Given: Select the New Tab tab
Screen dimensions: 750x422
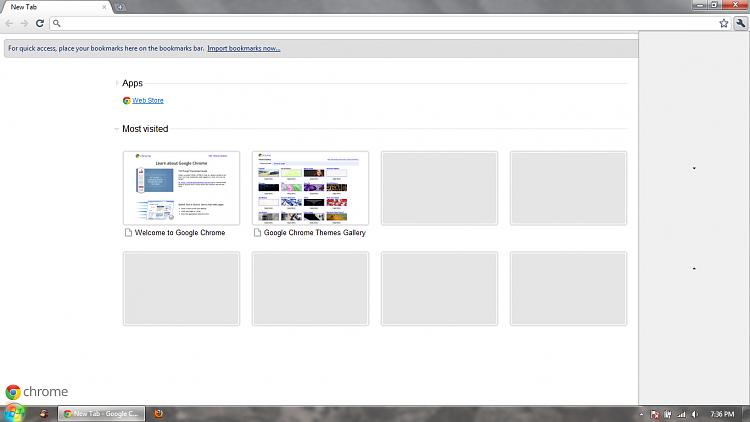Looking at the screenshot, I should click(x=55, y=7).
